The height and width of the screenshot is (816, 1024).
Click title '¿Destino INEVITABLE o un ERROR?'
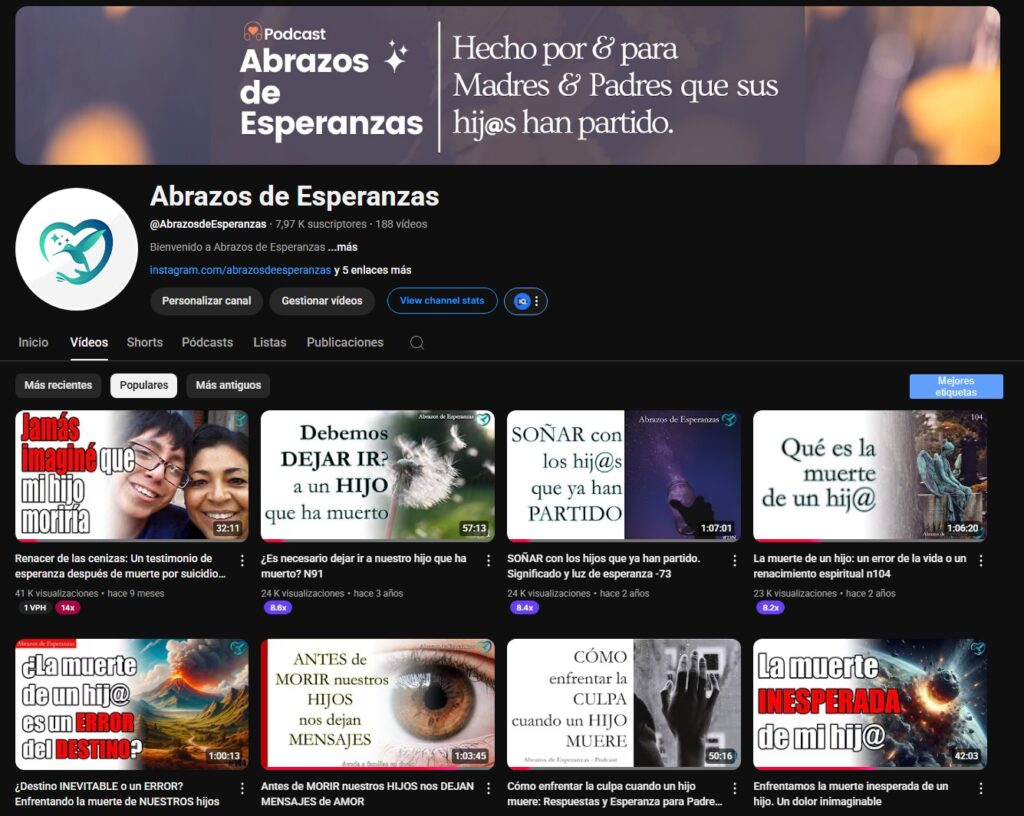click(117, 794)
